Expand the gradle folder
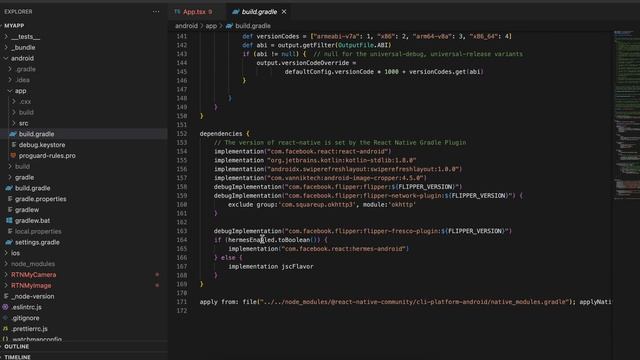 24,178
